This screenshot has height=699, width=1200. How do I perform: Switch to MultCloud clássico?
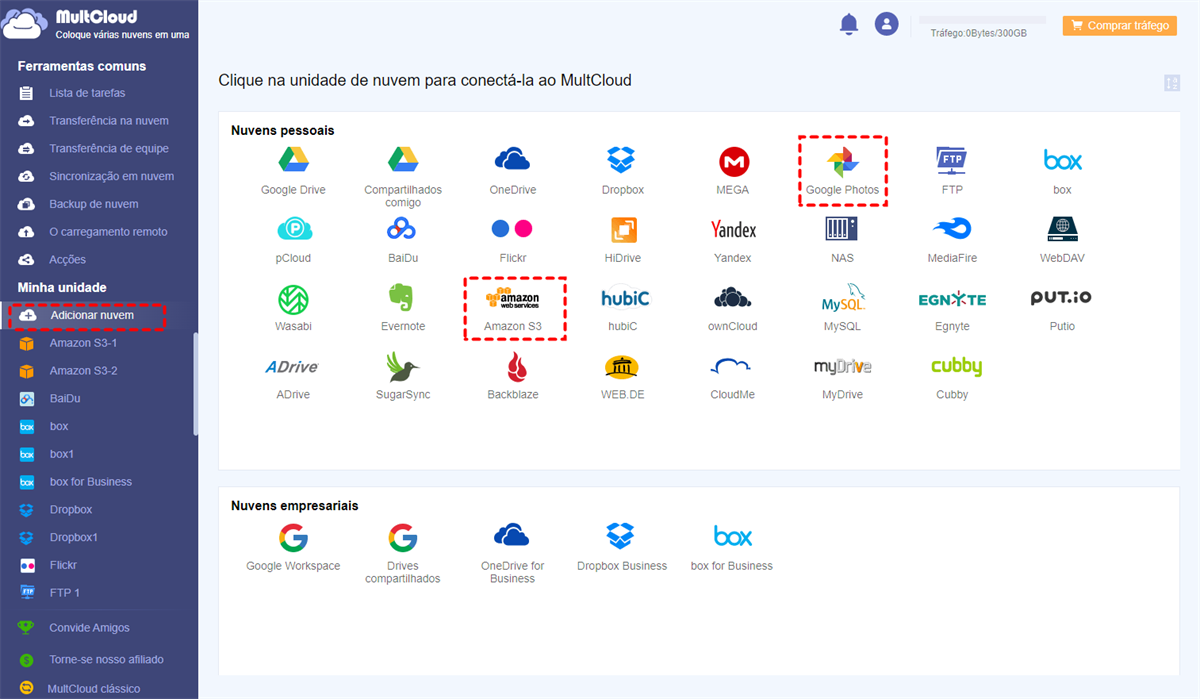coord(94,688)
